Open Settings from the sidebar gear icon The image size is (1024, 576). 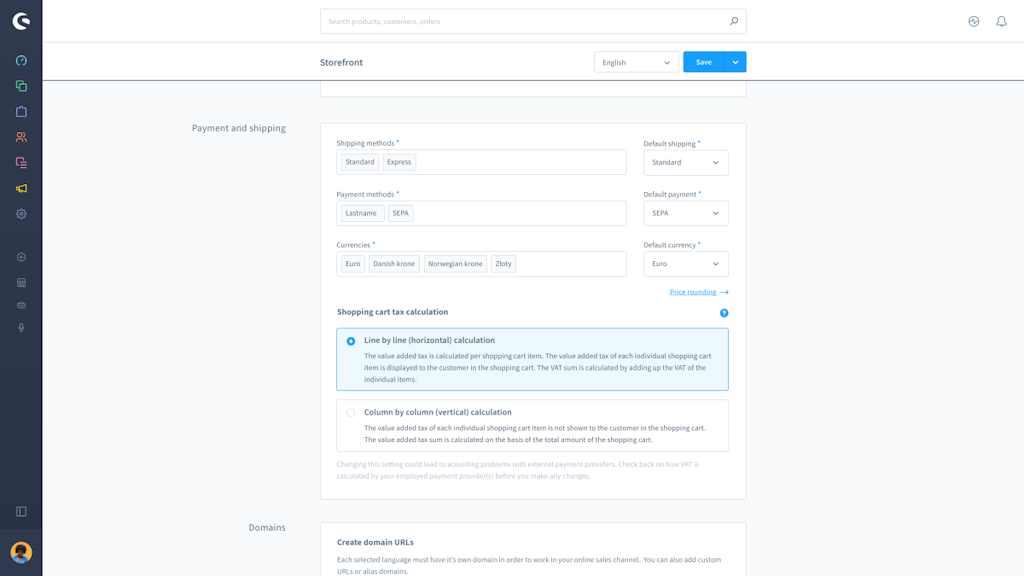coord(21,213)
